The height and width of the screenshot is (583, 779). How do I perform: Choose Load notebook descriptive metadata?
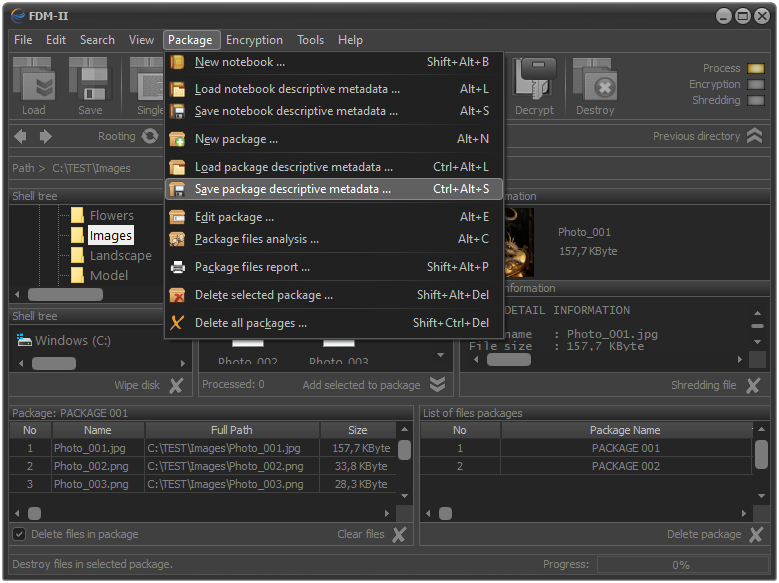[333, 89]
